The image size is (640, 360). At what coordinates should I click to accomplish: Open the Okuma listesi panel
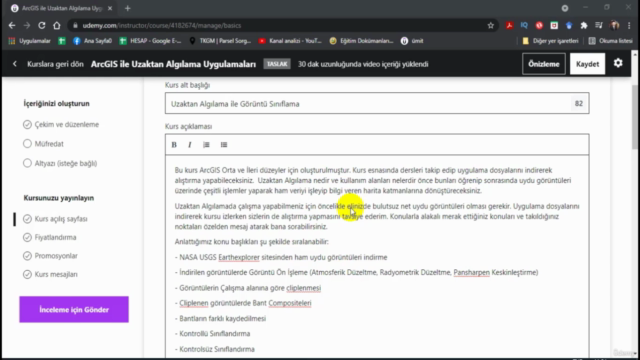[x=611, y=41]
